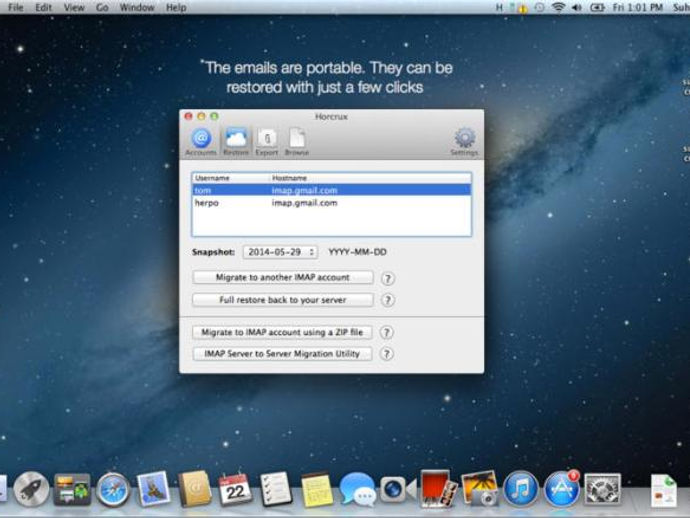Open Contacts from the Dock
Image resolution: width=690 pixels, height=518 pixels.
pyautogui.click(x=195, y=489)
